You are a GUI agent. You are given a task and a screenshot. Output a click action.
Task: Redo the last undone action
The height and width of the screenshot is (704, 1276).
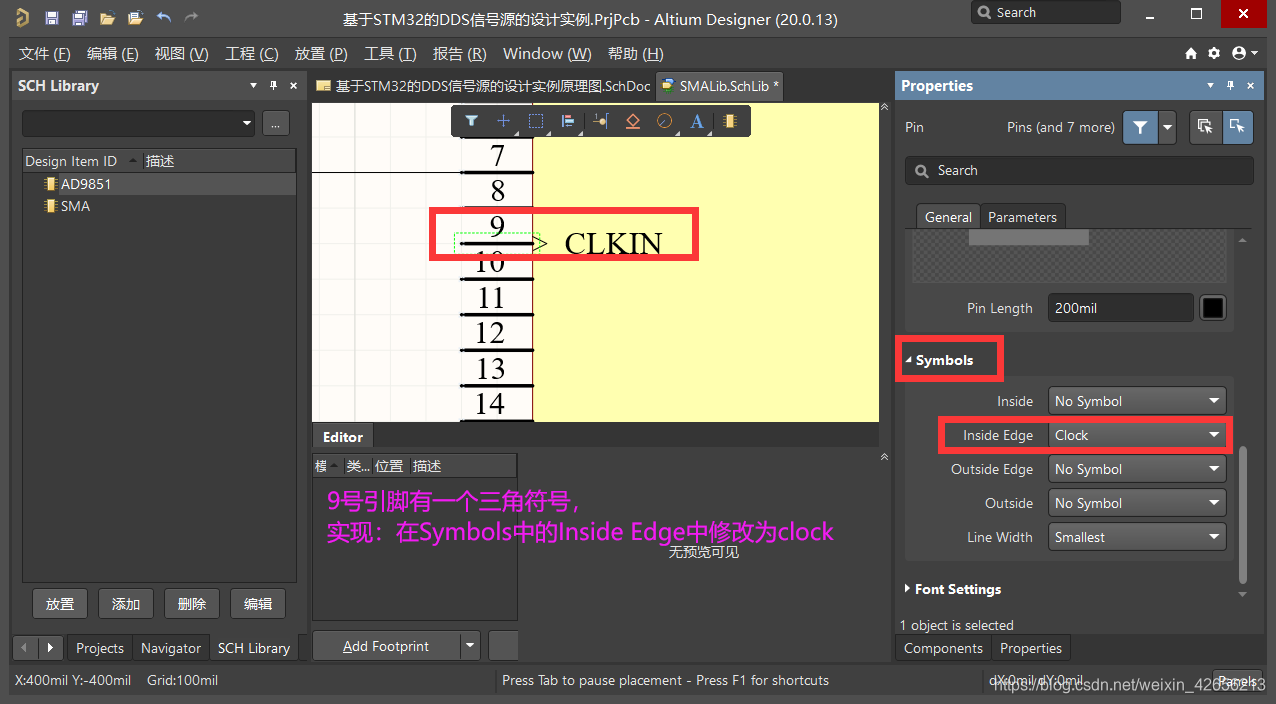pos(191,18)
